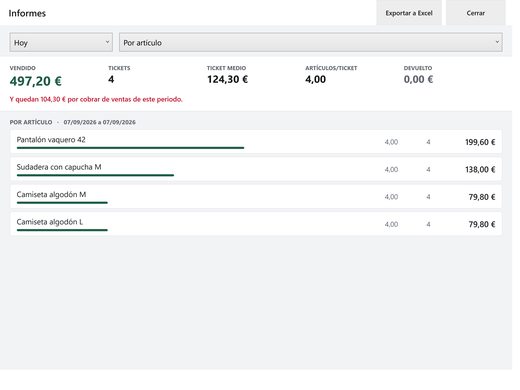Select the Pantalón vaquero 42 row
Viewport: 520px width, 390px height.
tap(256, 142)
